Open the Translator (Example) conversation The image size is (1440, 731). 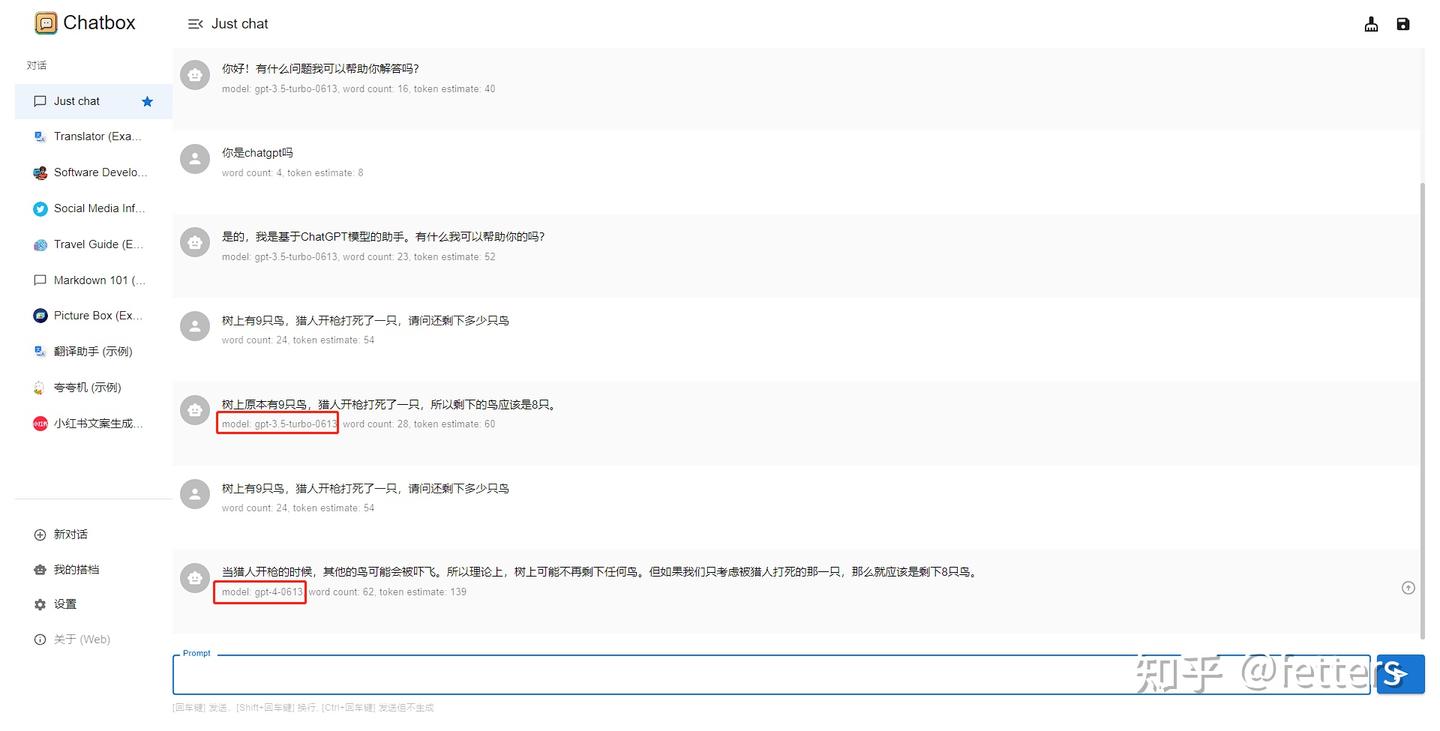click(x=90, y=136)
